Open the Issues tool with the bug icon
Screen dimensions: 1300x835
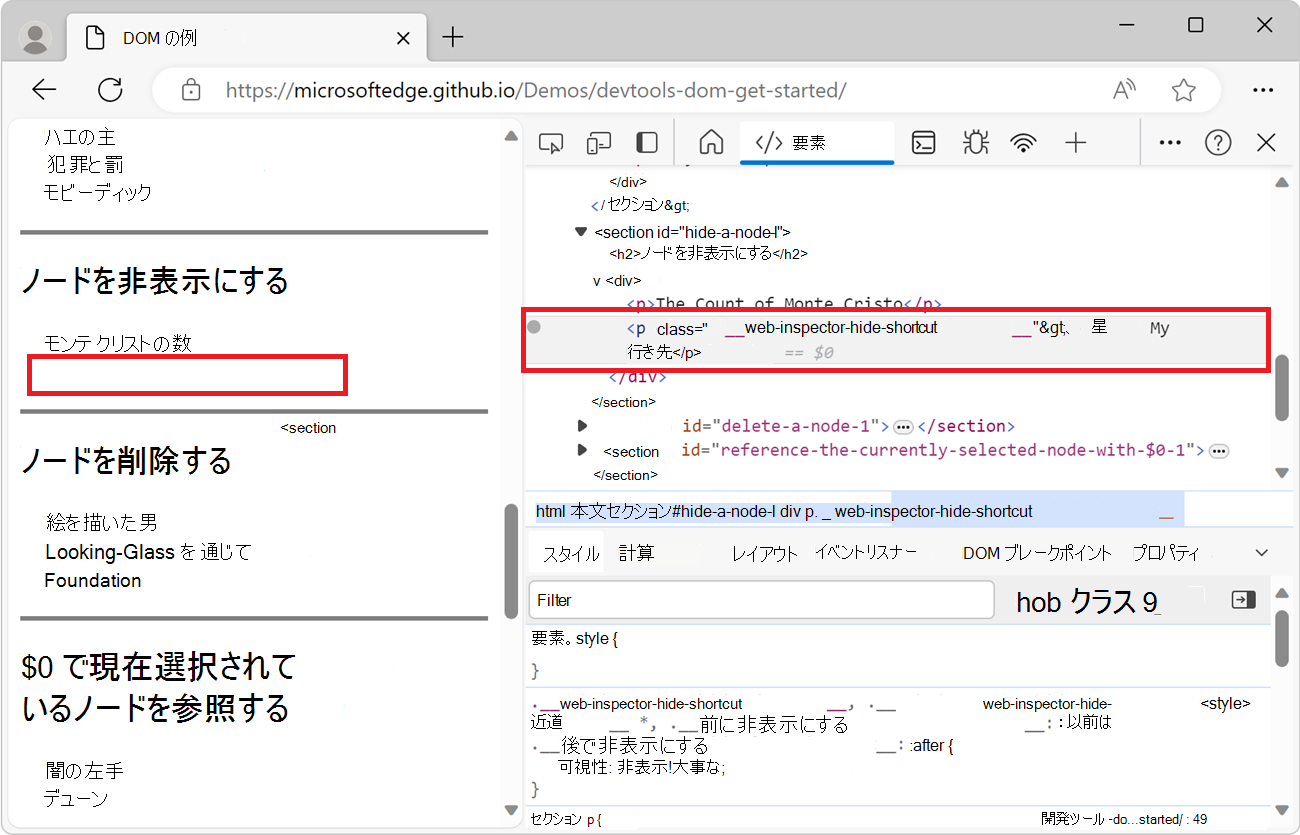[975, 142]
